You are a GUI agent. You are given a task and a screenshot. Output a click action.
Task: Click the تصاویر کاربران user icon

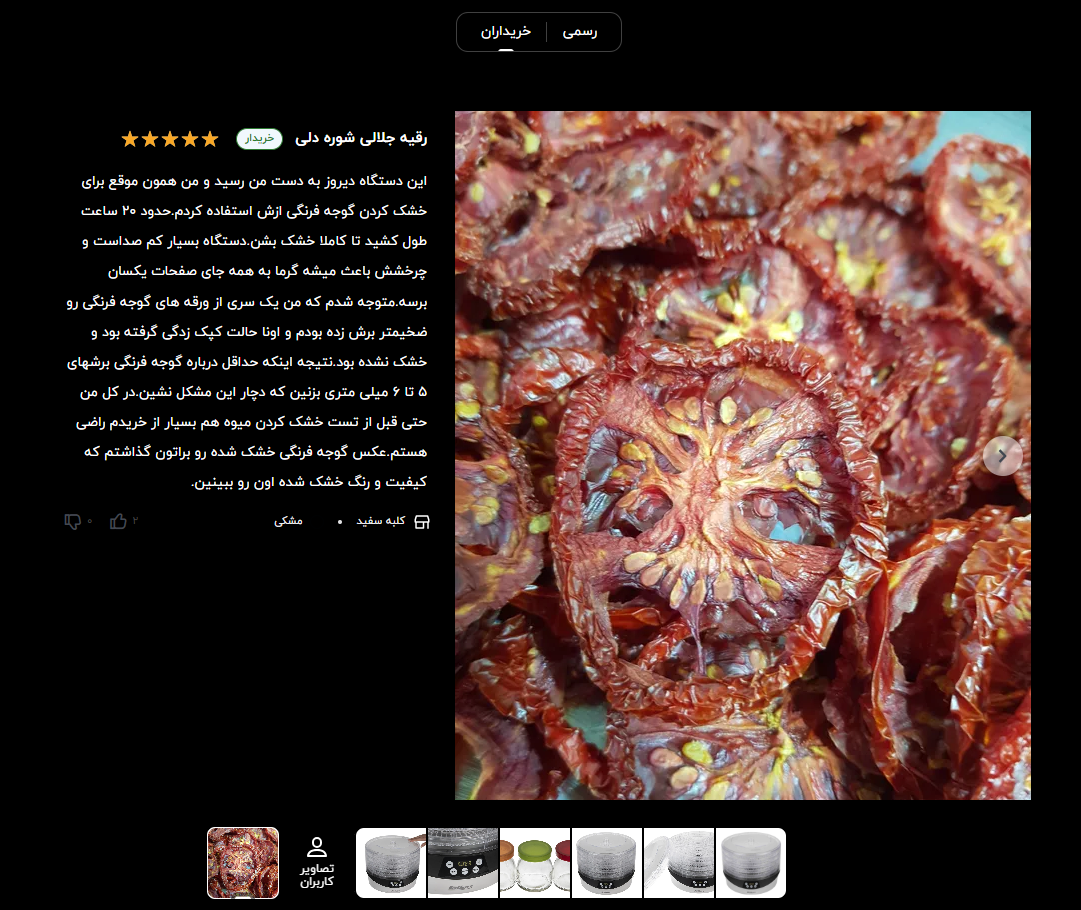click(x=317, y=847)
